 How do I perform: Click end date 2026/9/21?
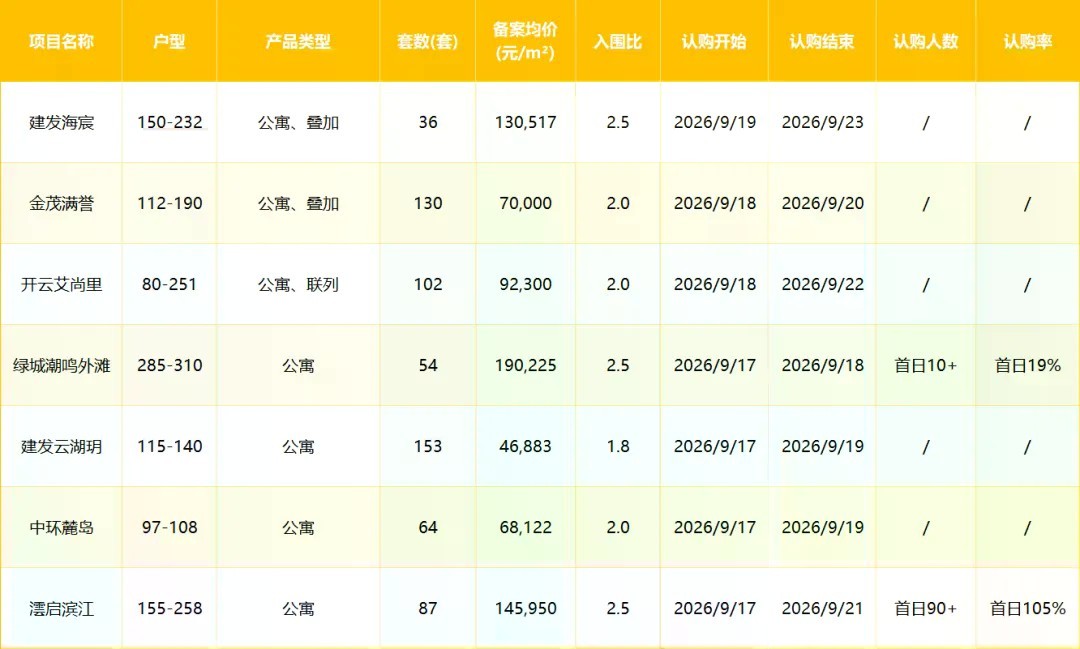[822, 609]
